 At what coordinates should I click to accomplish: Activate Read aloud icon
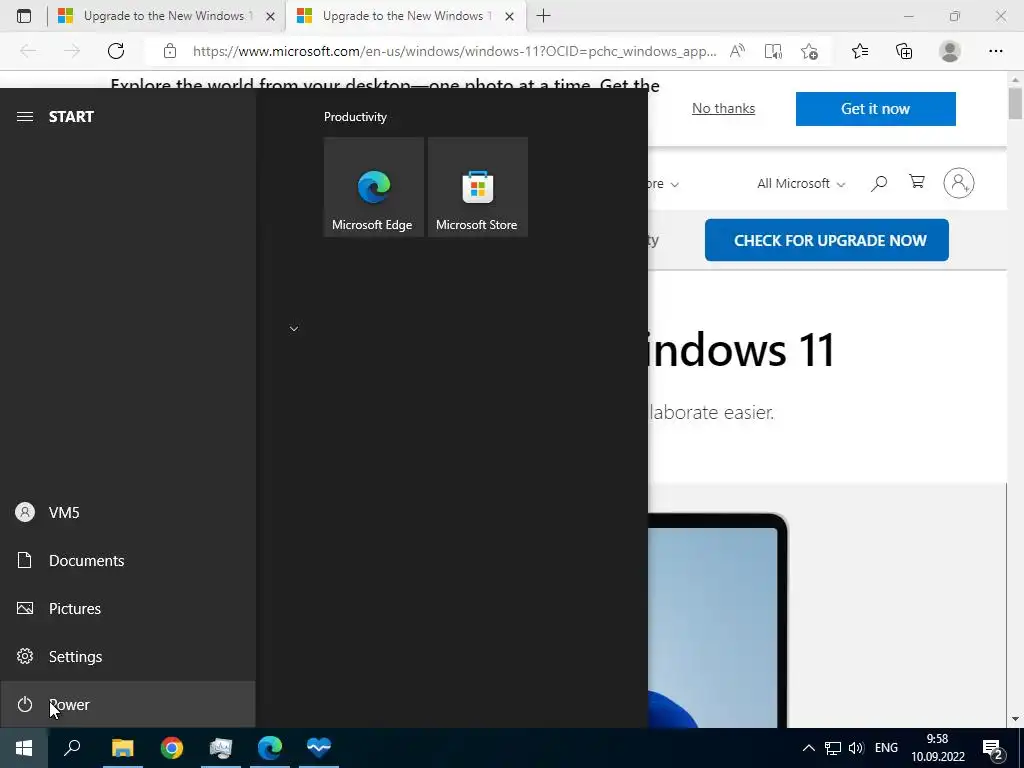[737, 51]
